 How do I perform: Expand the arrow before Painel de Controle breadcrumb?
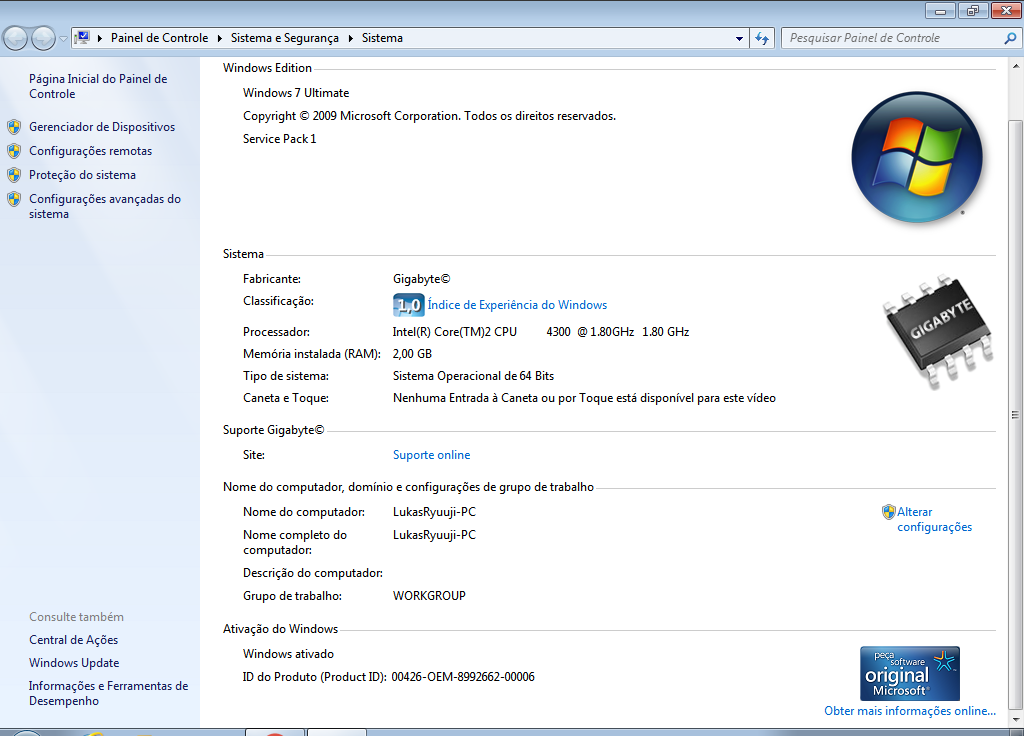[100, 39]
